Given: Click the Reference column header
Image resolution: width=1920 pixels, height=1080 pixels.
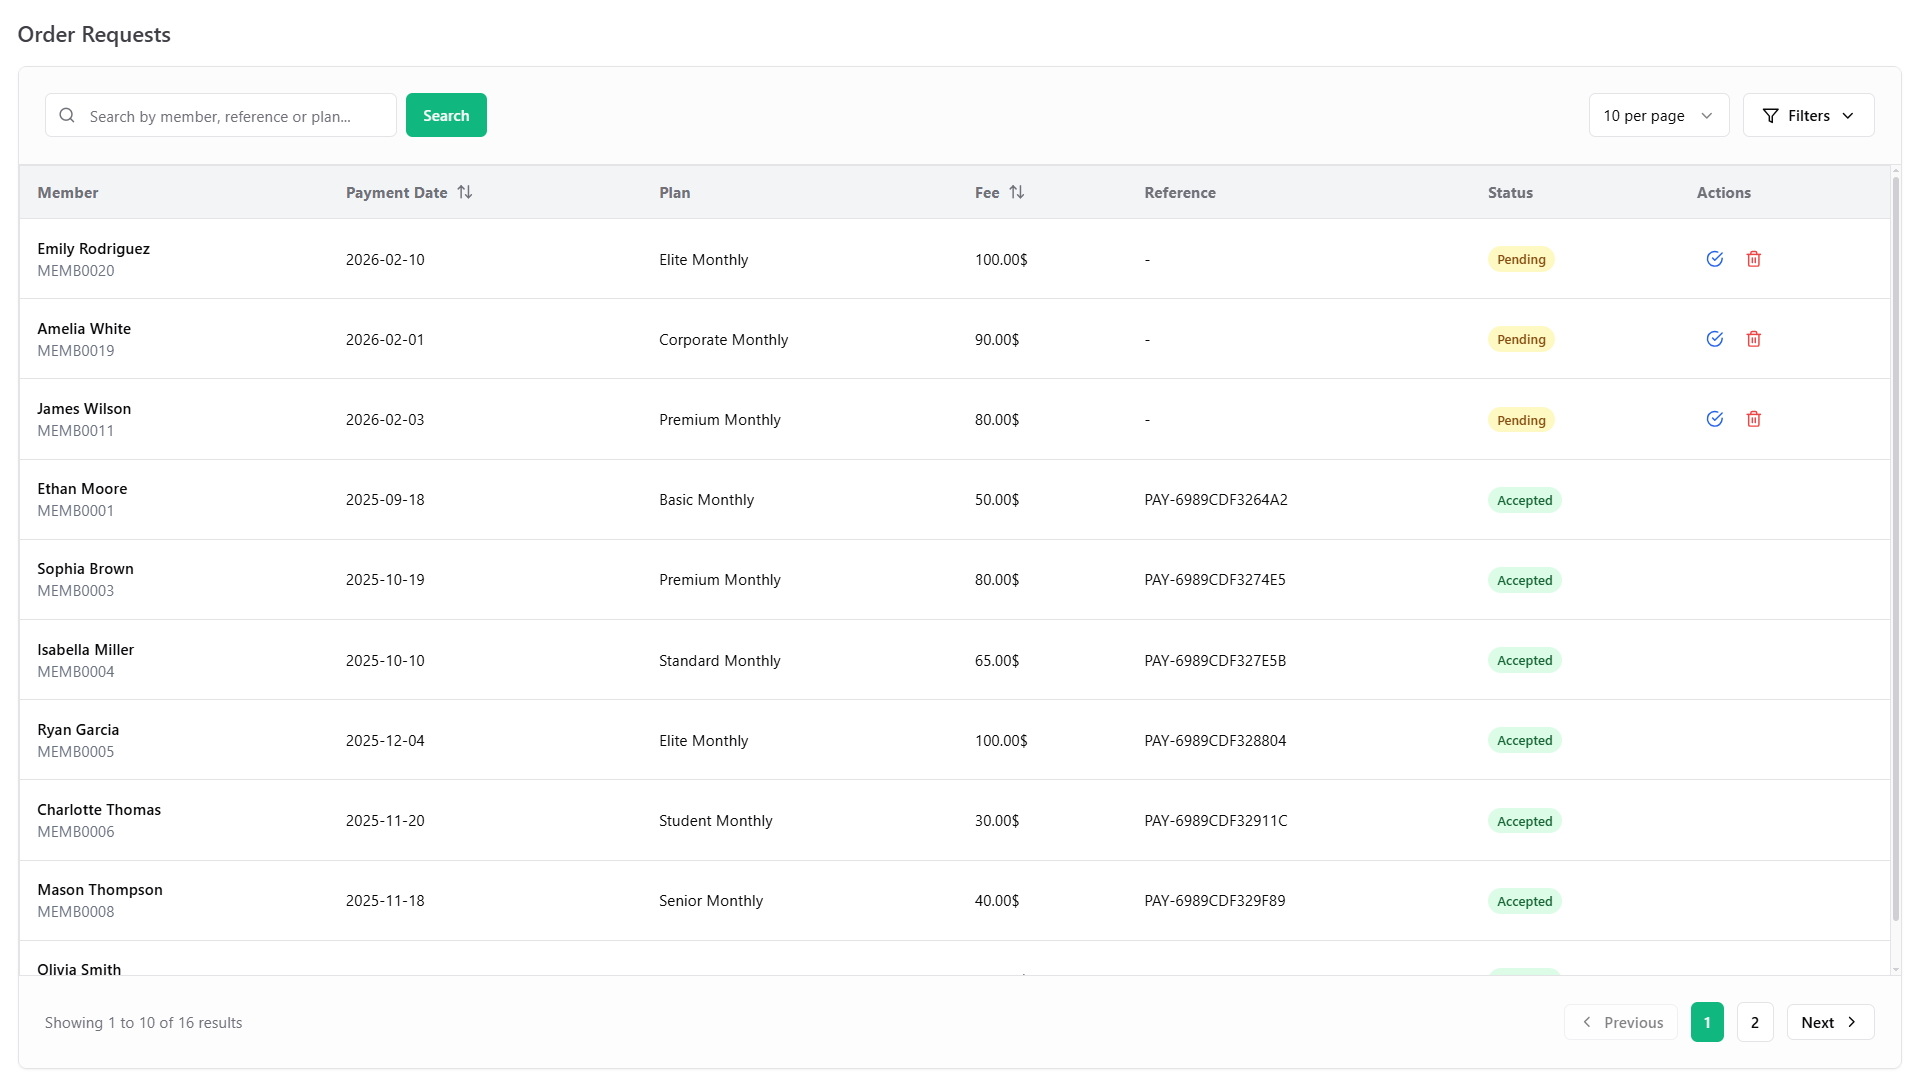Looking at the screenshot, I should click(x=1180, y=193).
